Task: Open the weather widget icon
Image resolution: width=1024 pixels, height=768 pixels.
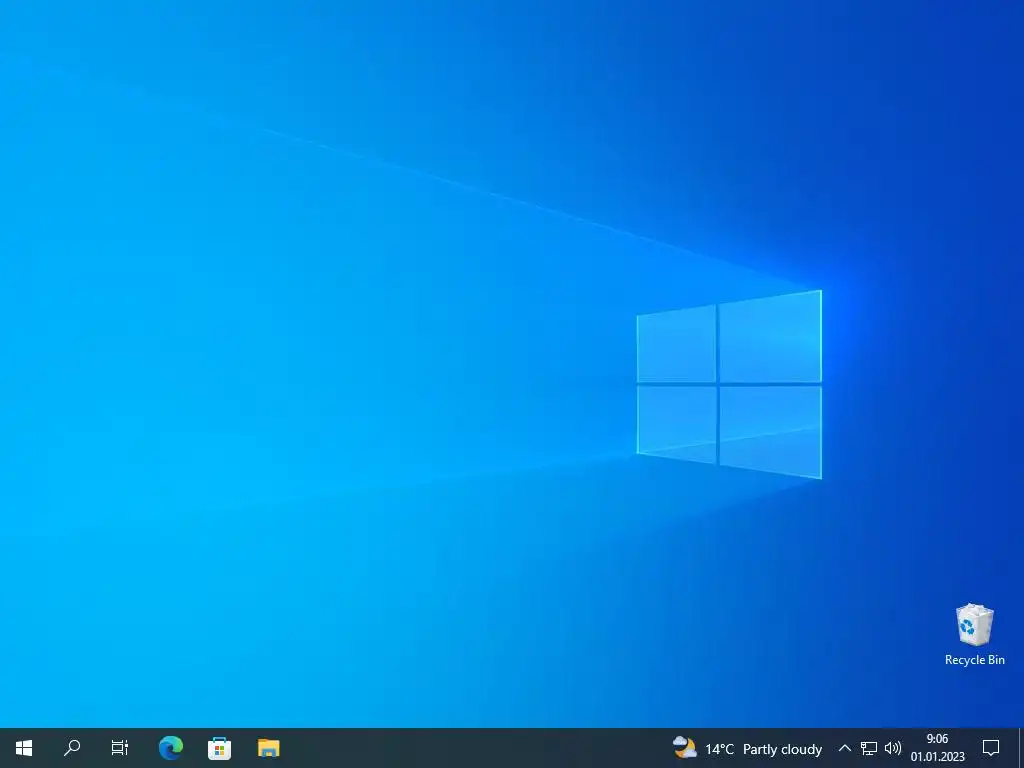Action: [x=684, y=748]
